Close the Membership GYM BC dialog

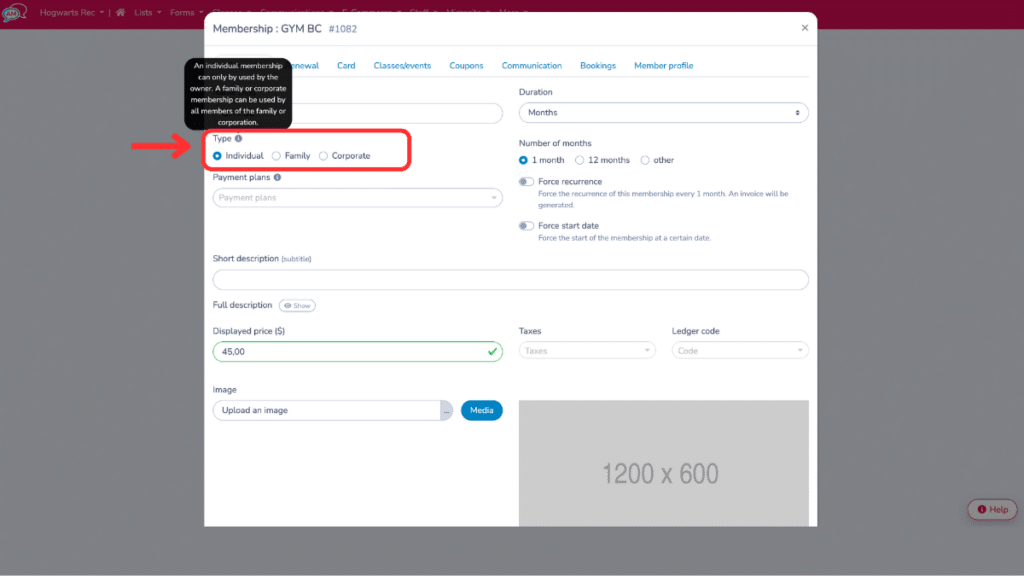click(x=805, y=28)
